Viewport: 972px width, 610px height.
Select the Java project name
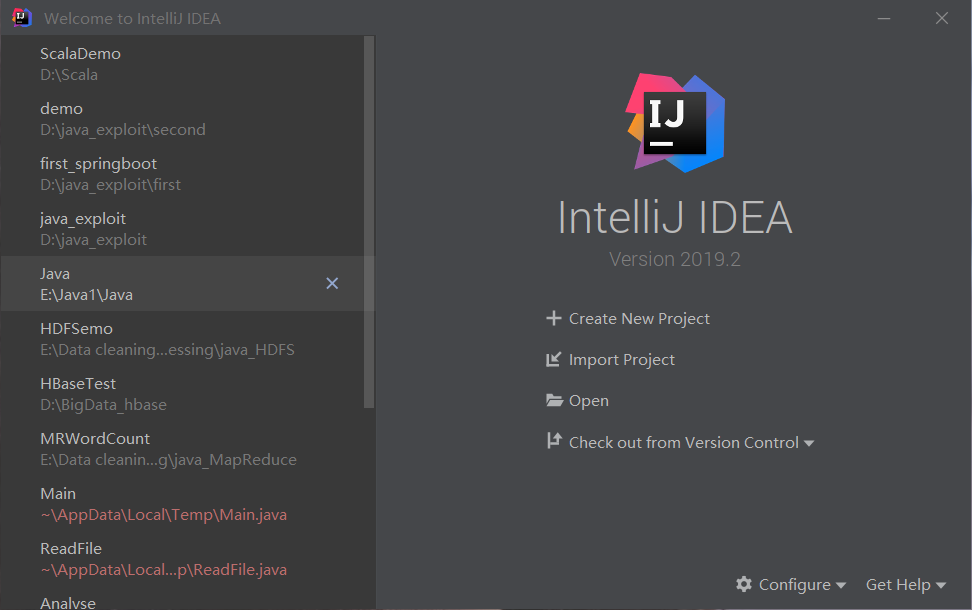click(55, 273)
